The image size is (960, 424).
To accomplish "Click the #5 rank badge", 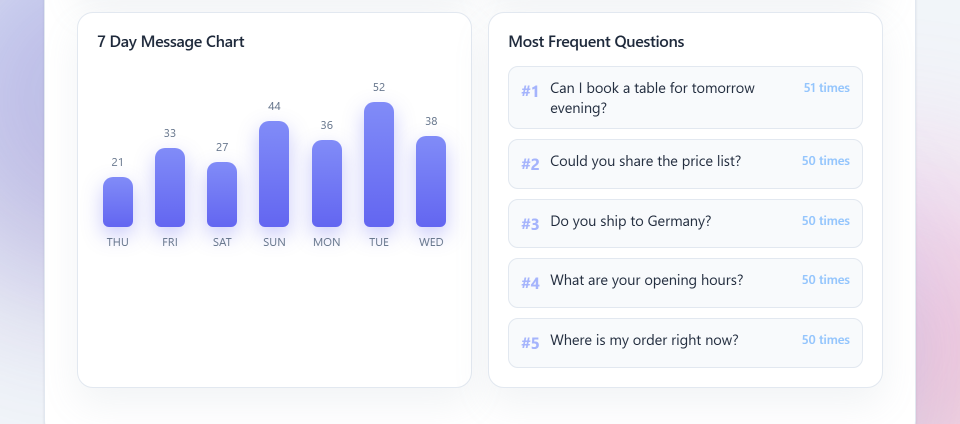I will click(x=530, y=343).
